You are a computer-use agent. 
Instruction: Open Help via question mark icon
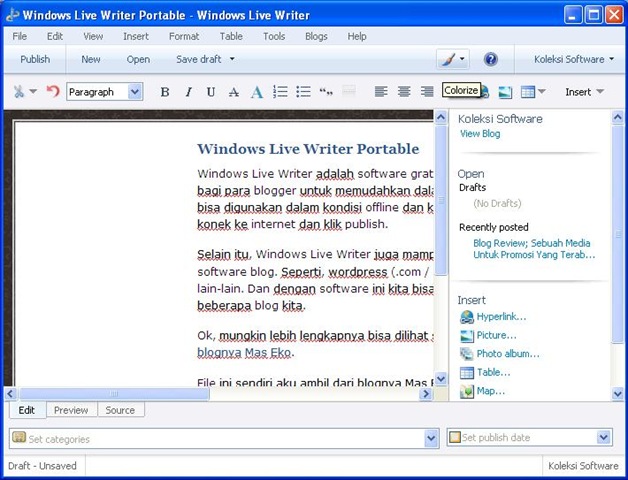pos(491,60)
